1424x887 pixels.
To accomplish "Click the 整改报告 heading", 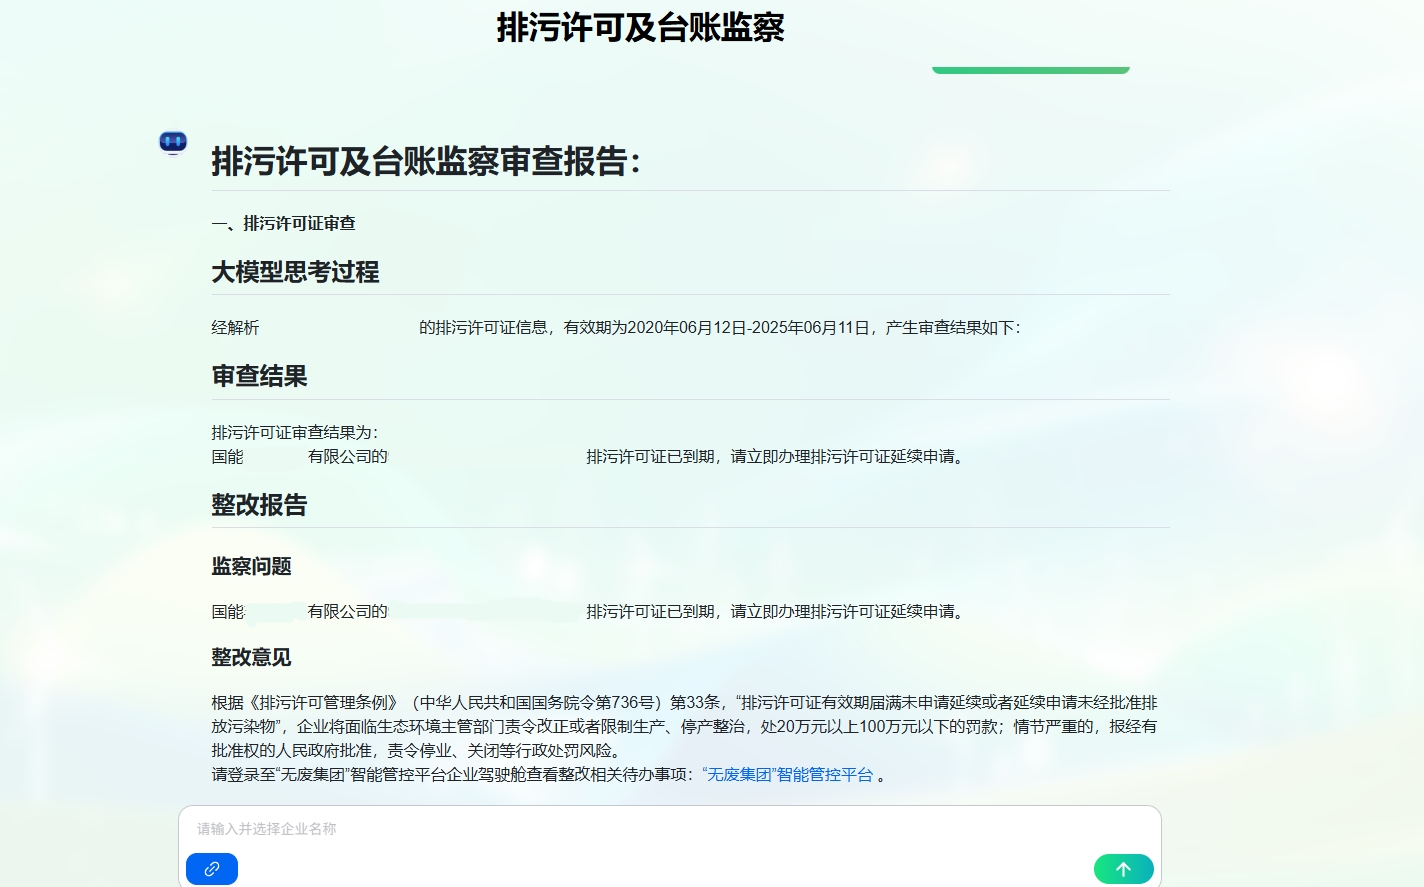I will point(259,505).
